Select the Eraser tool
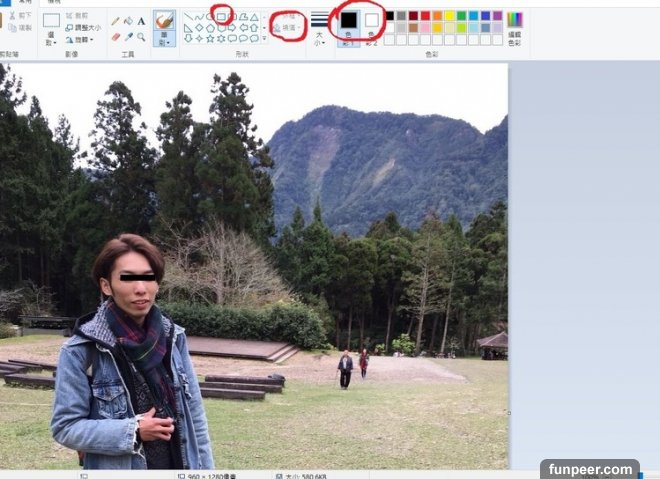Image resolution: width=660 pixels, height=479 pixels. coord(115,37)
